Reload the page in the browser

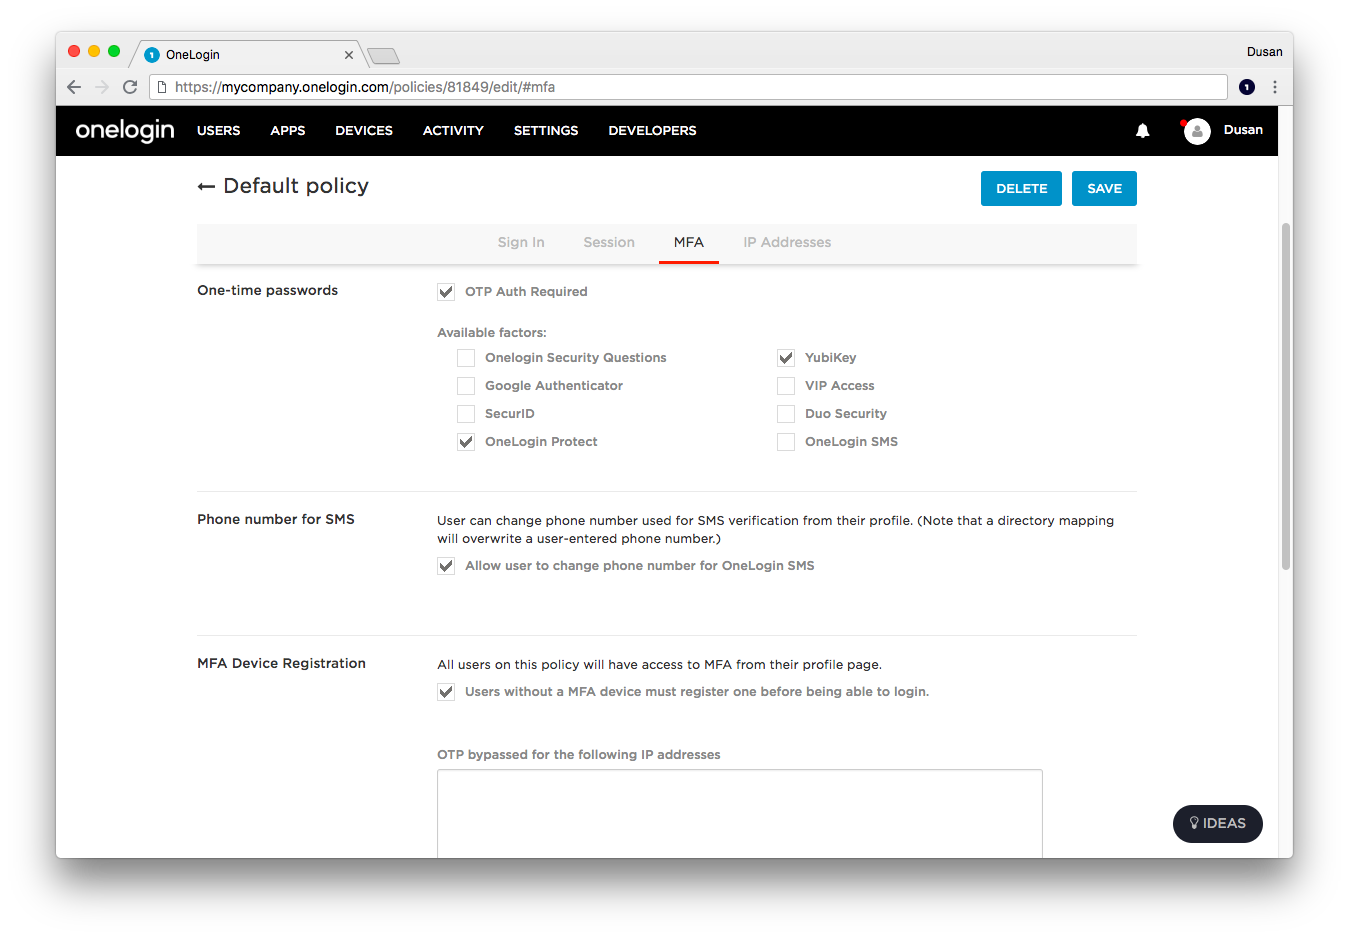(x=130, y=87)
